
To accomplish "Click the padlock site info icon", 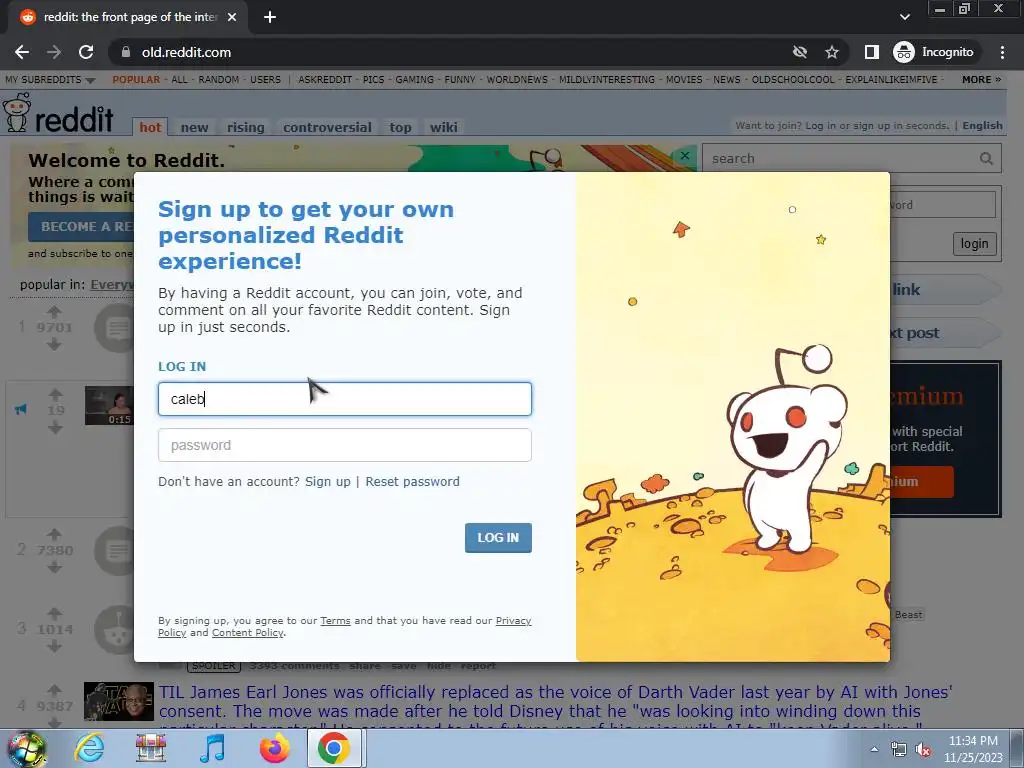I will pyautogui.click(x=126, y=52).
